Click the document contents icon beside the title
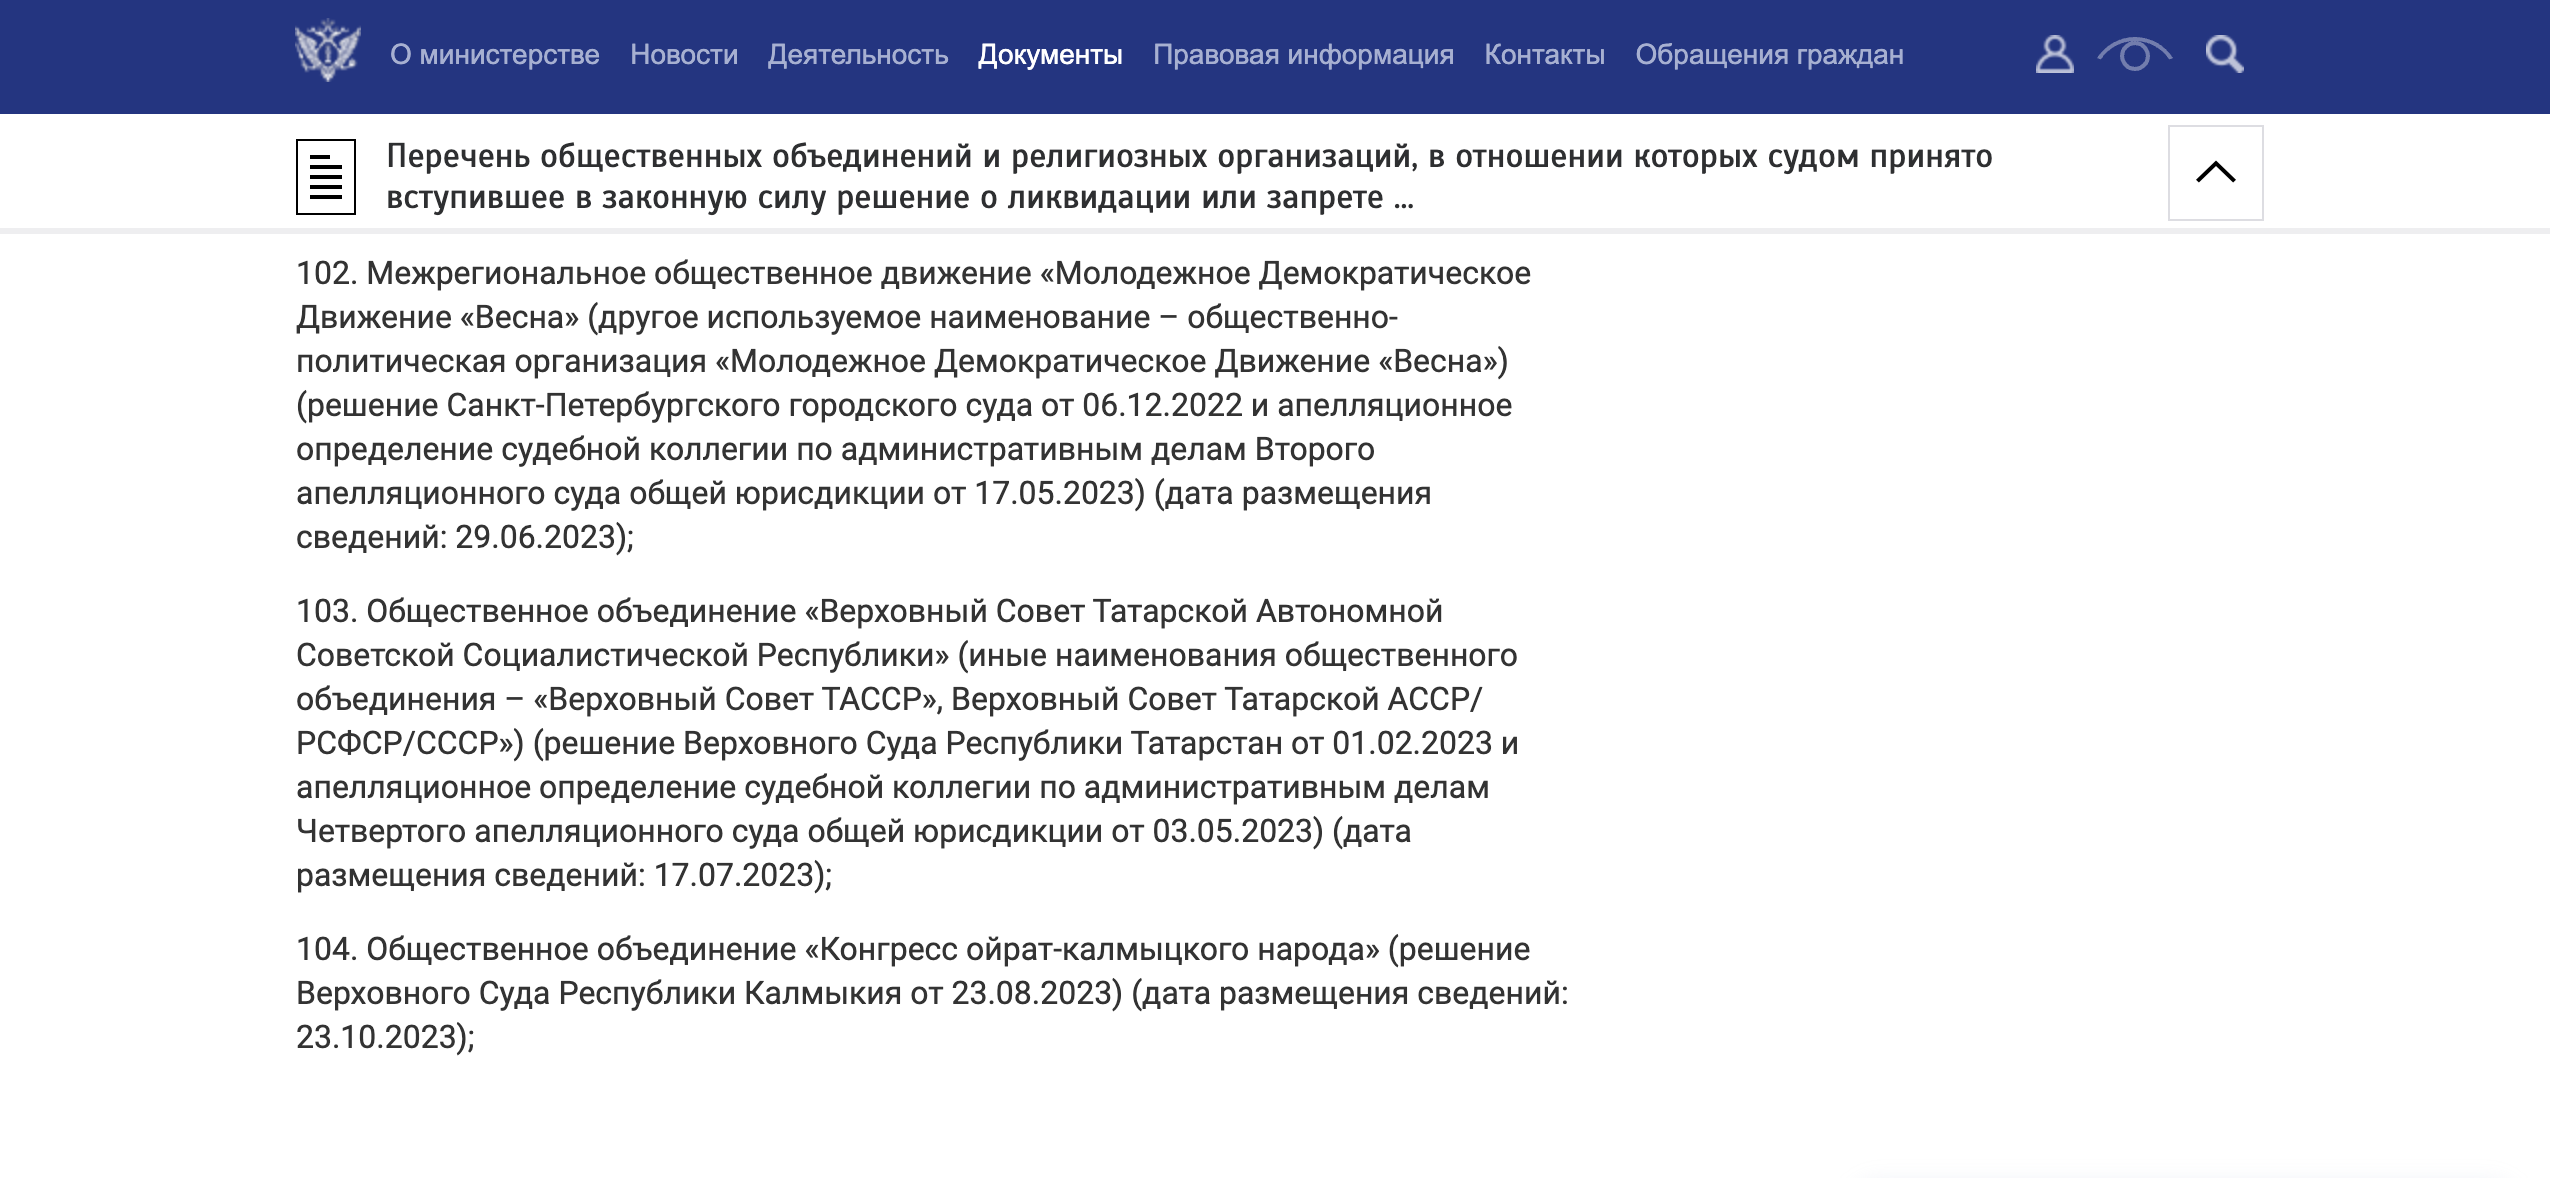Image resolution: width=2550 pixels, height=1178 pixels. click(x=326, y=176)
